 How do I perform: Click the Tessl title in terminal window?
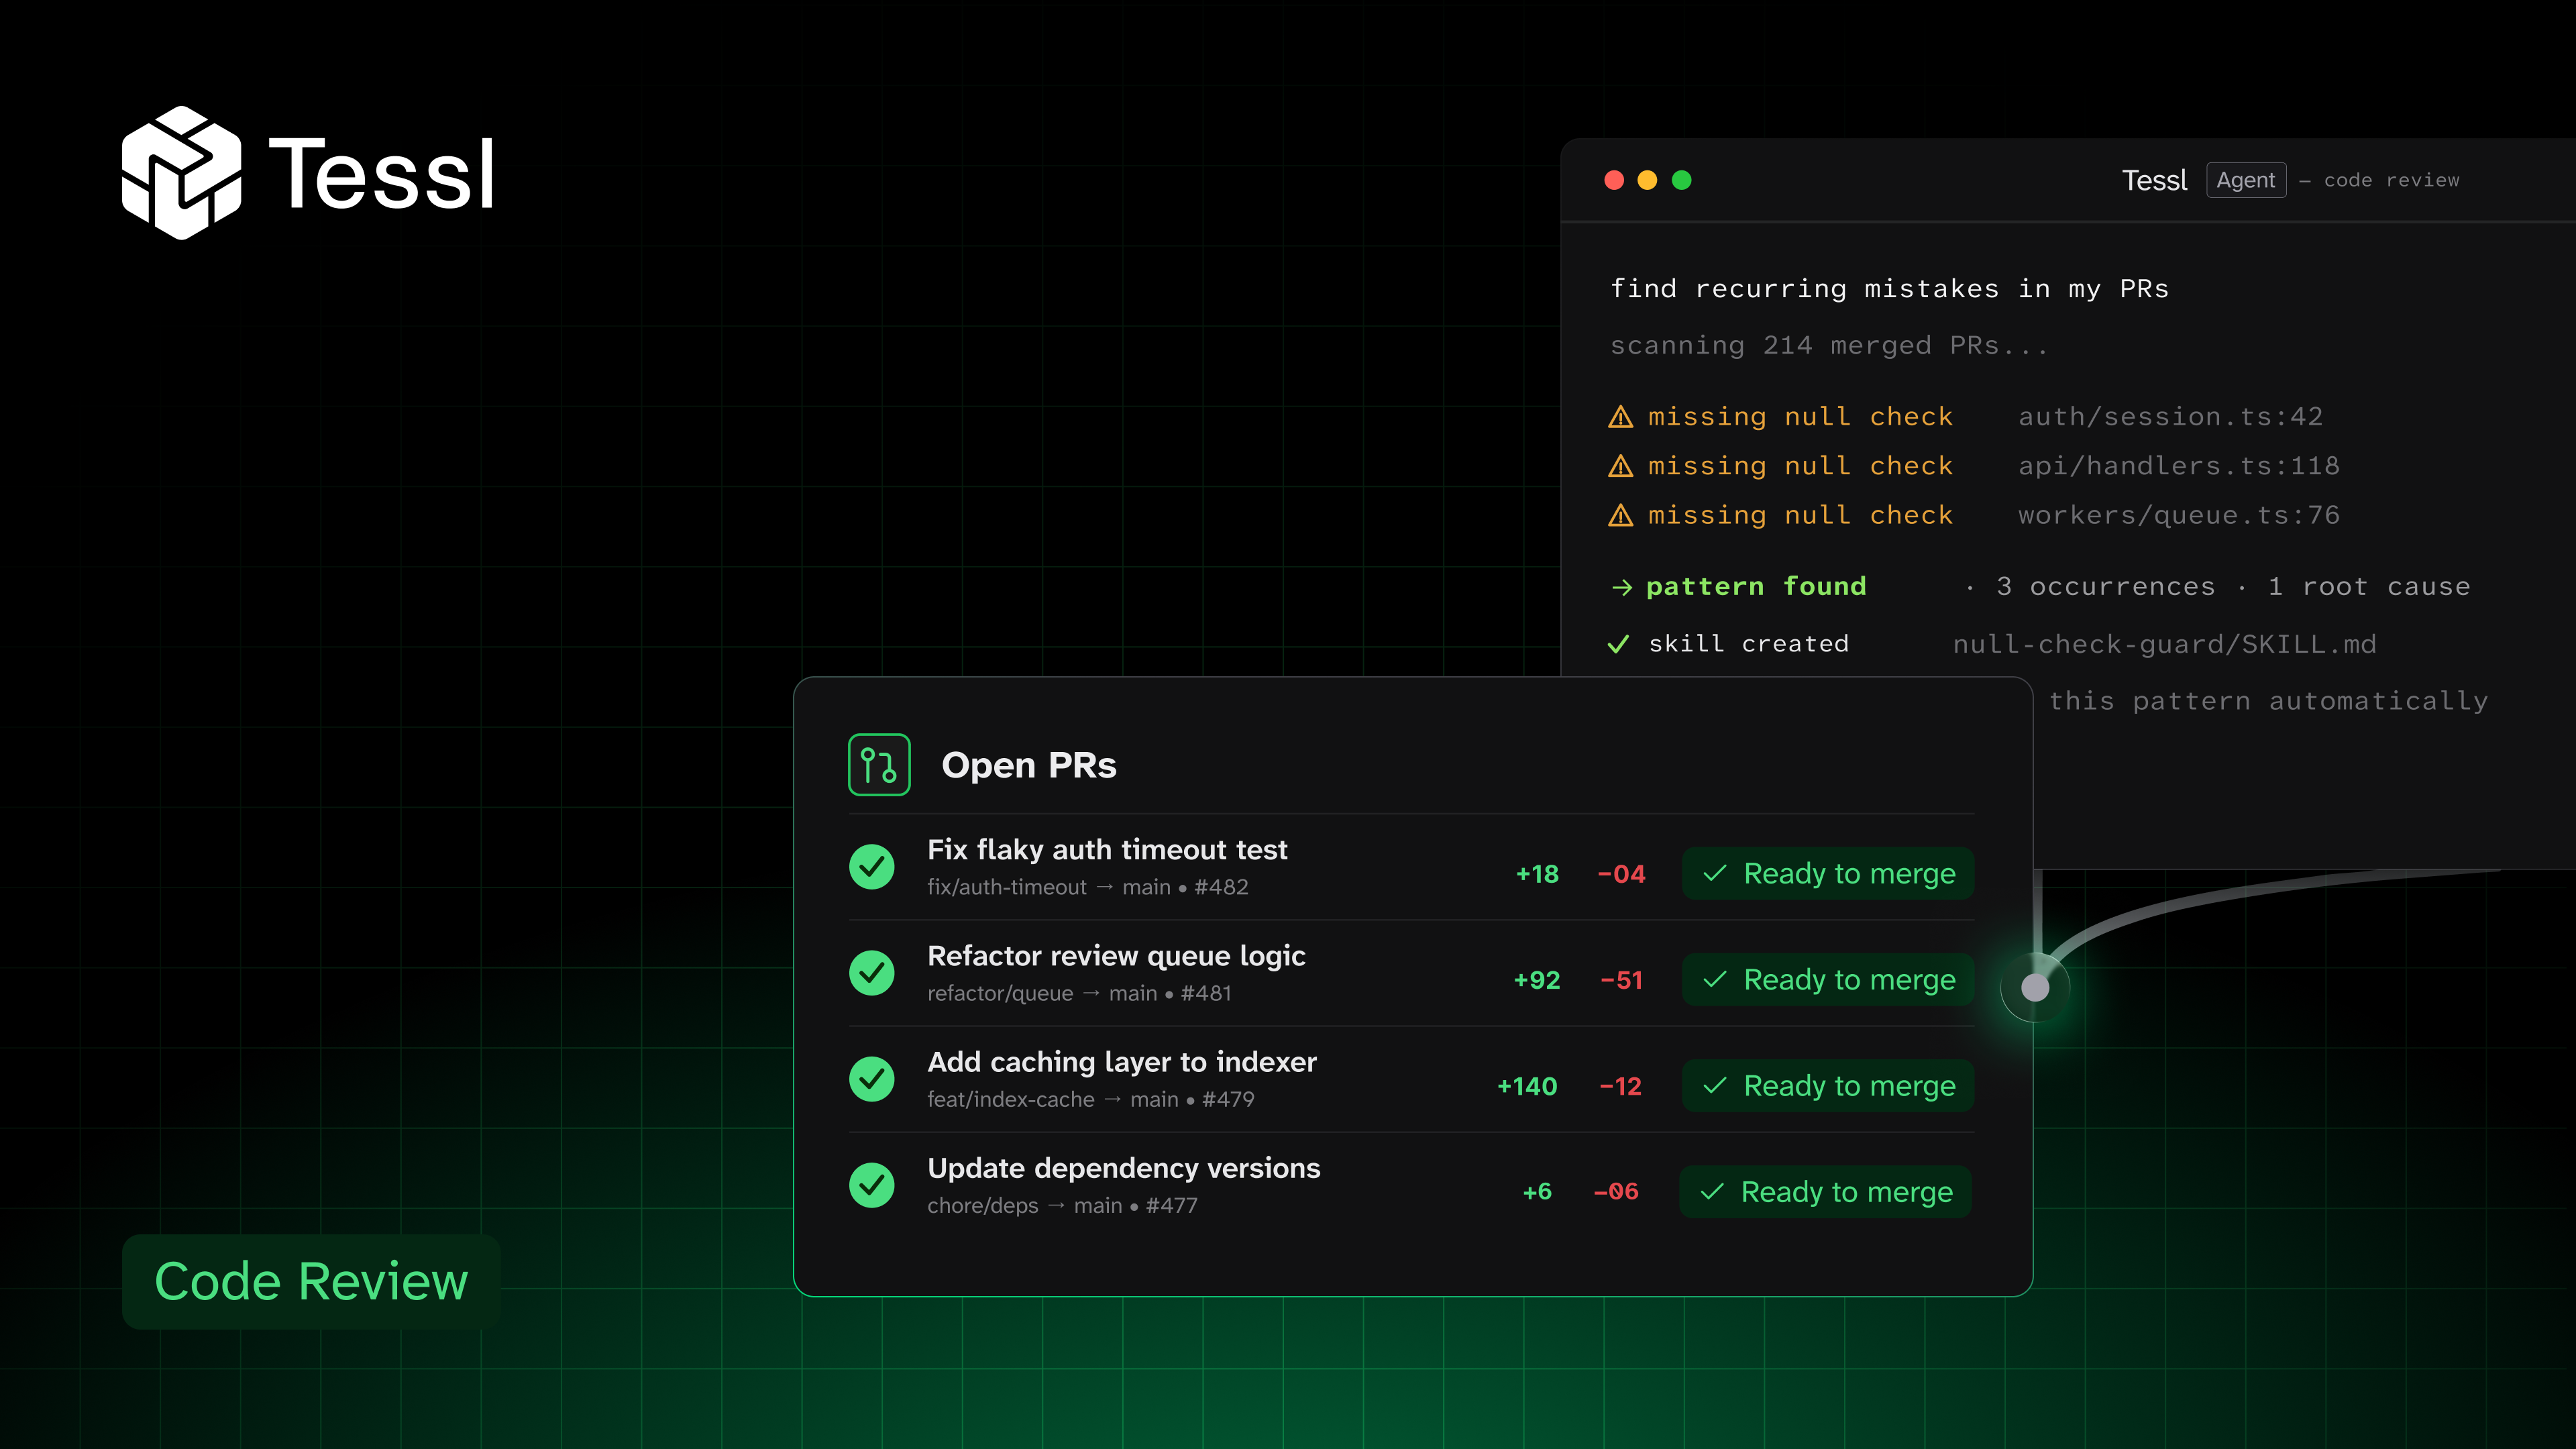(x=2155, y=180)
